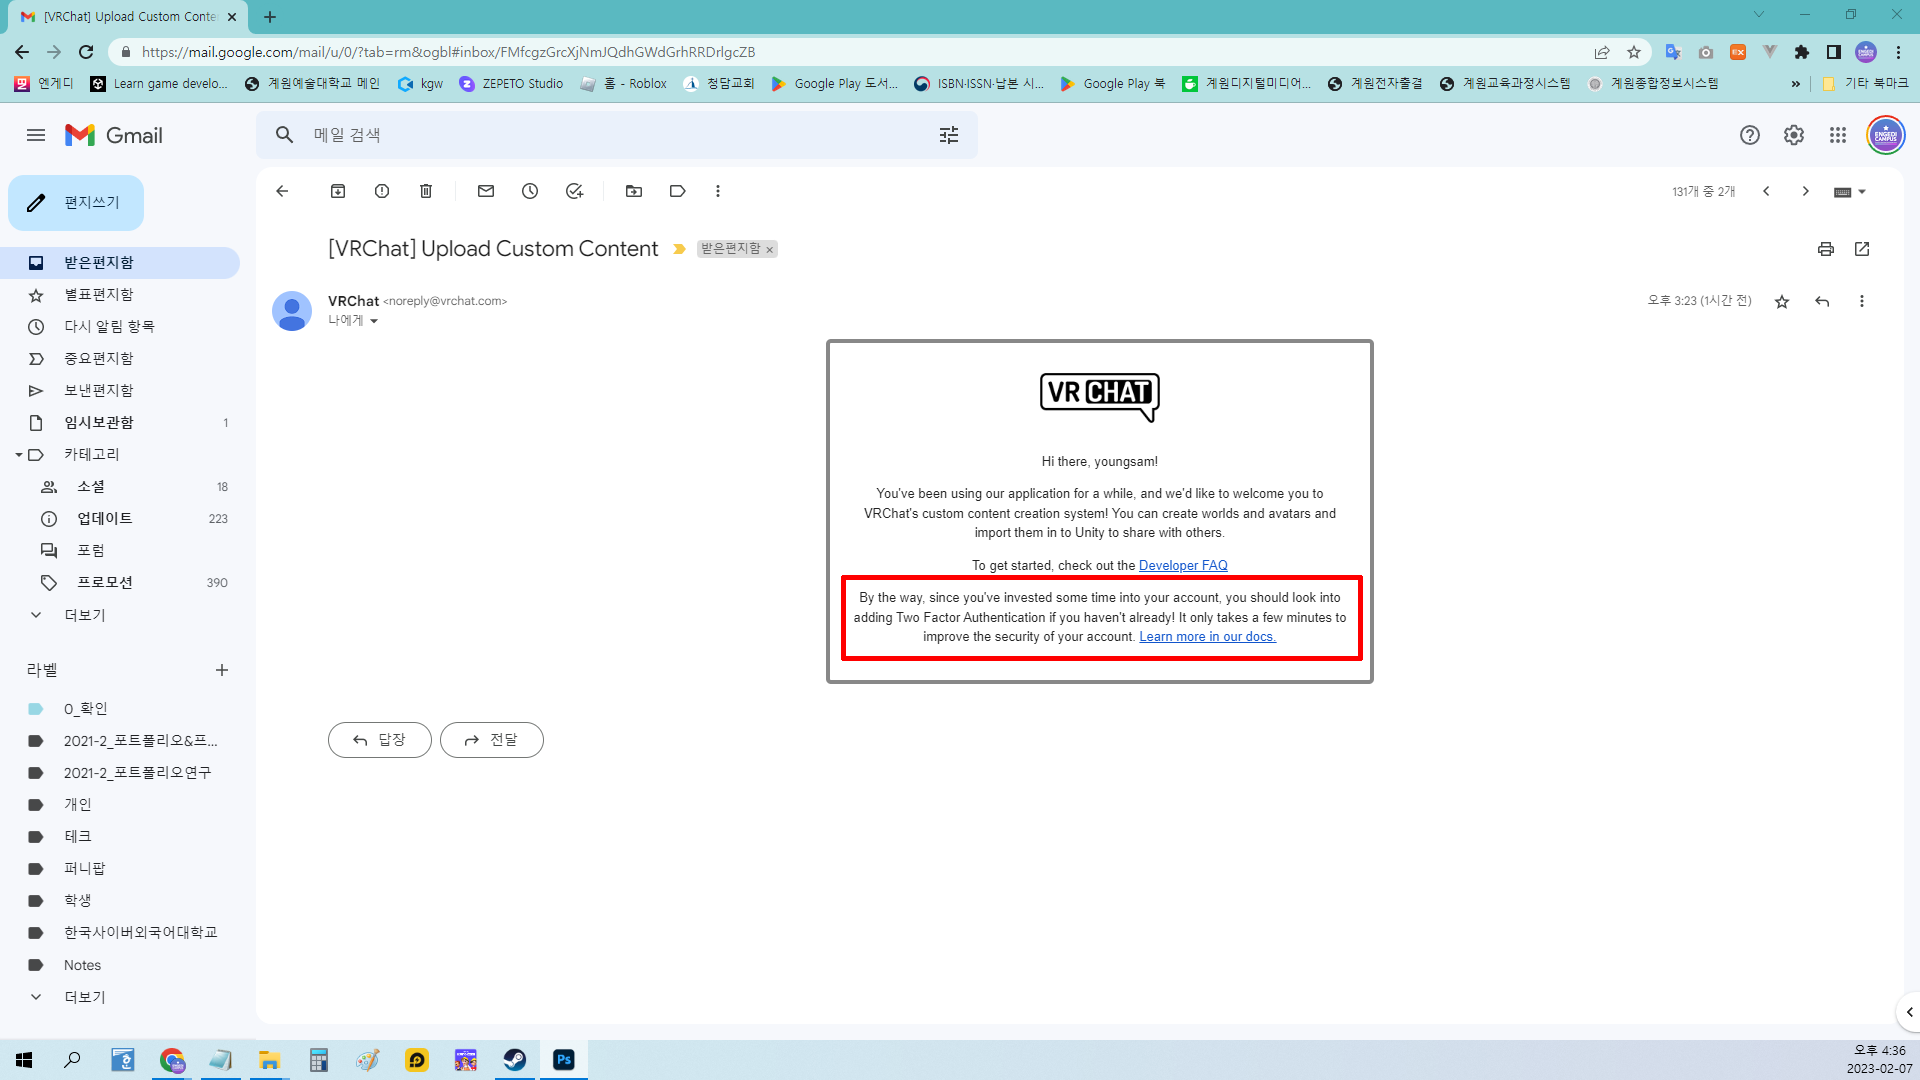Open the Notes label

[x=120, y=965]
